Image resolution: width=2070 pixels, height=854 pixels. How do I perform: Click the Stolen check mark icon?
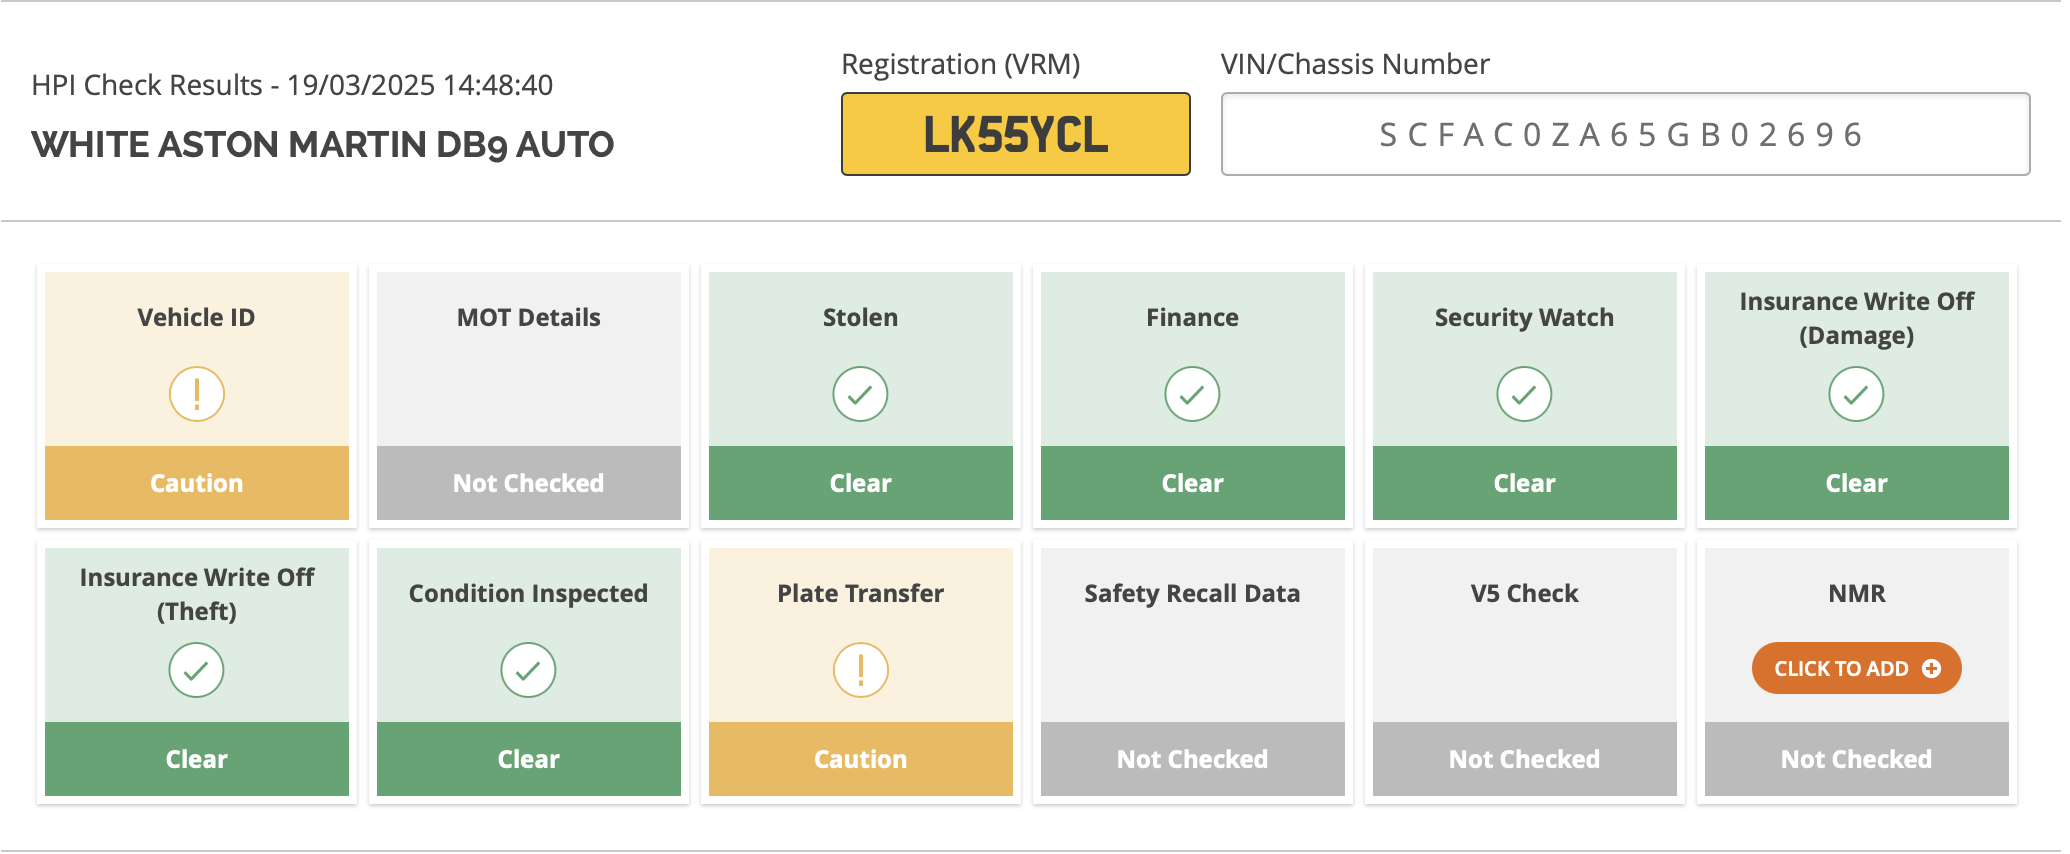tap(860, 394)
